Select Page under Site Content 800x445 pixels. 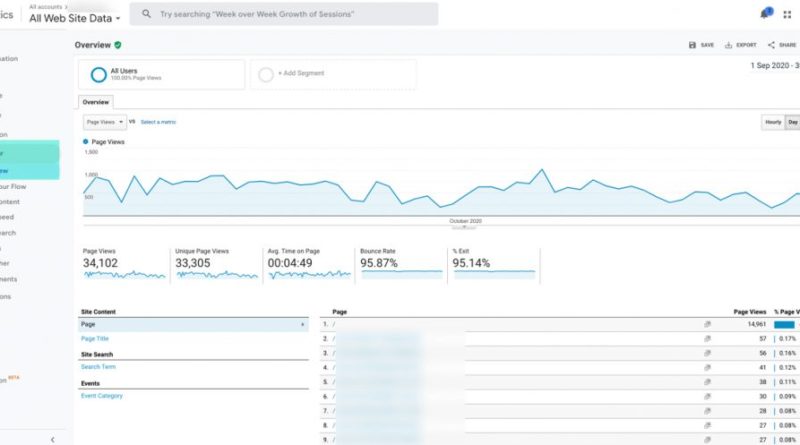tap(89, 324)
